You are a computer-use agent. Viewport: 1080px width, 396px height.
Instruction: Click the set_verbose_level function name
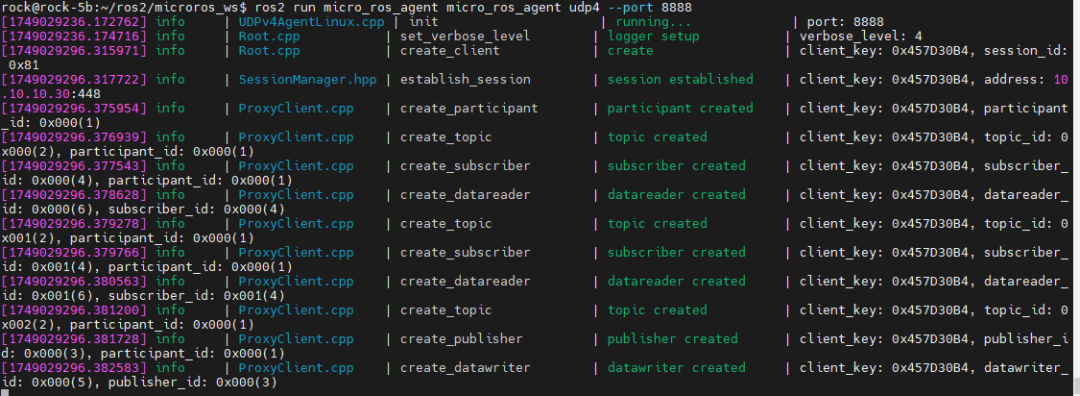[465, 36]
